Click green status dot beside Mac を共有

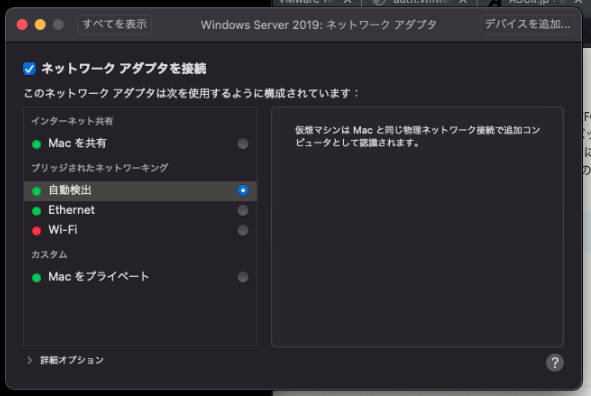(x=37, y=144)
